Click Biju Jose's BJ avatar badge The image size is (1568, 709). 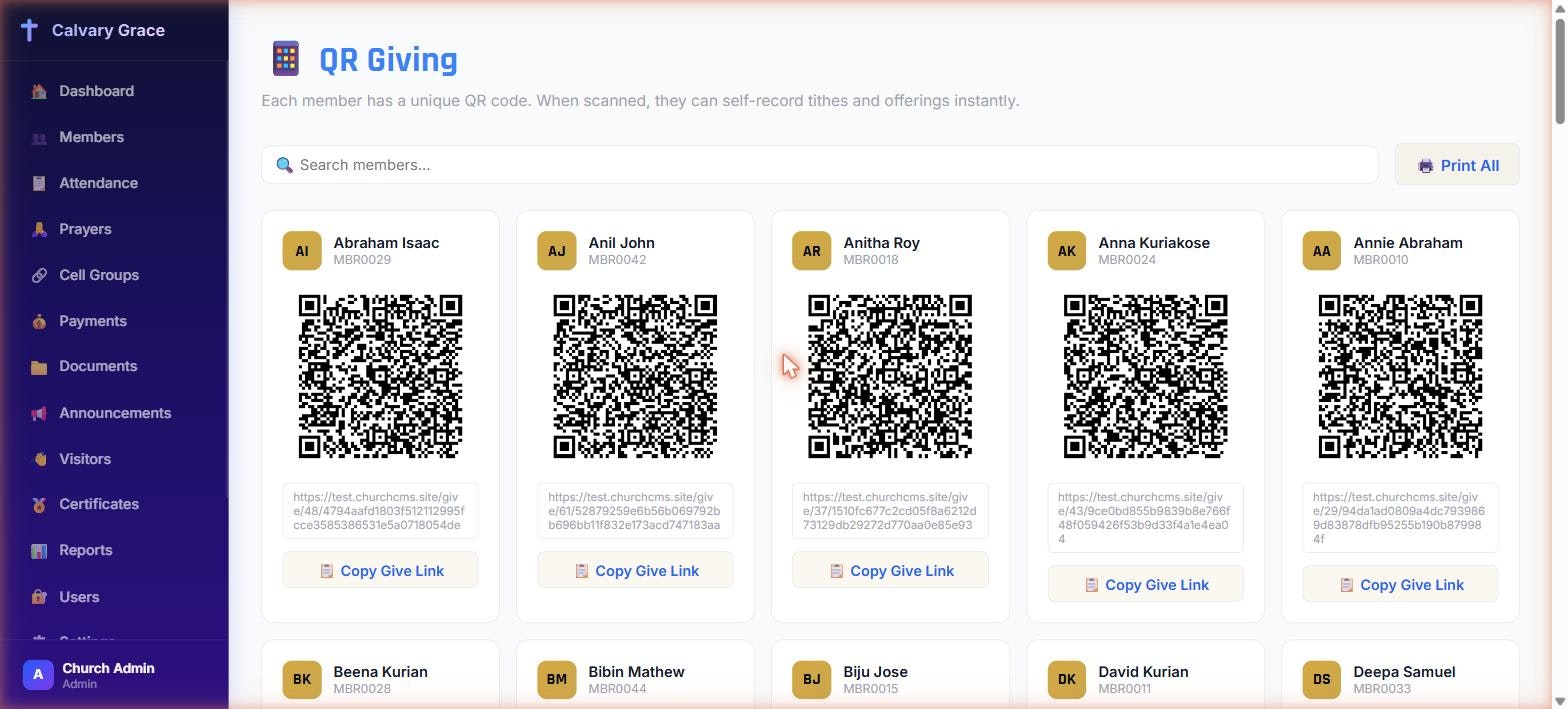pos(812,680)
